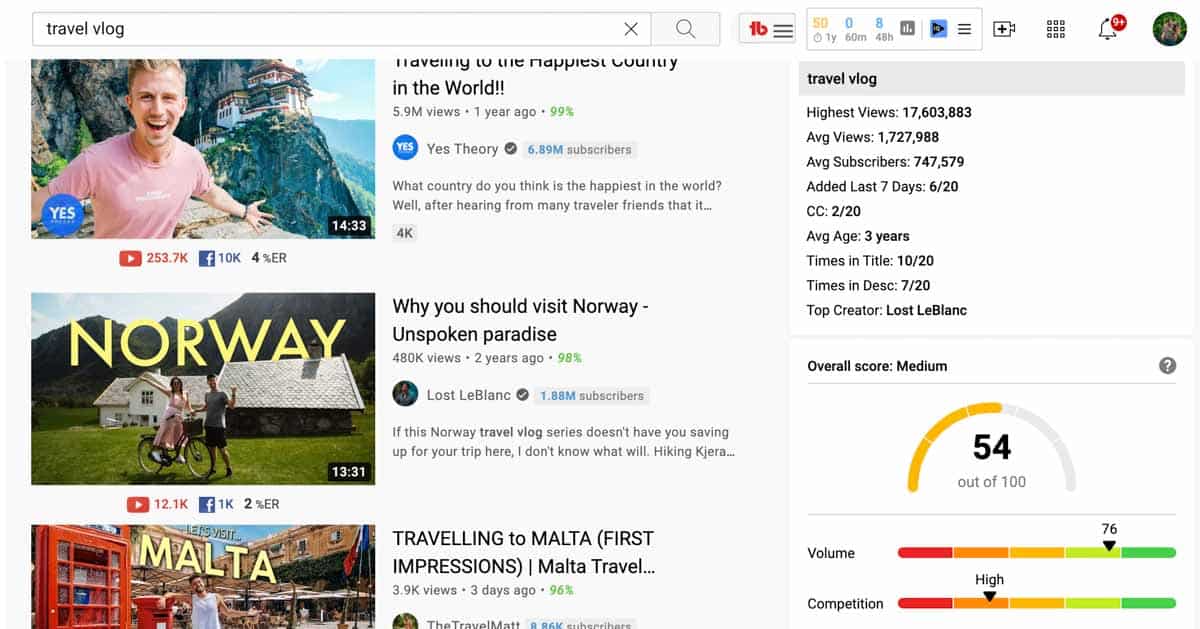Click the 2 %ER engagement value

pyautogui.click(x=261, y=505)
